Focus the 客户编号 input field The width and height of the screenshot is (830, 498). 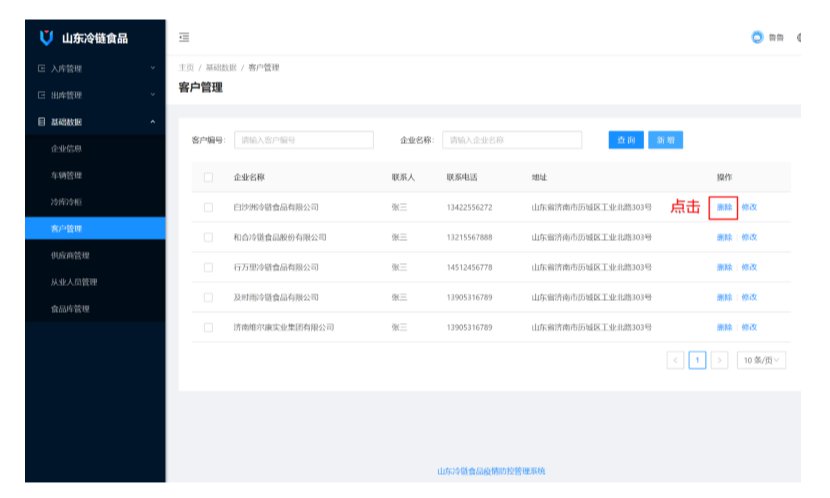click(303, 140)
